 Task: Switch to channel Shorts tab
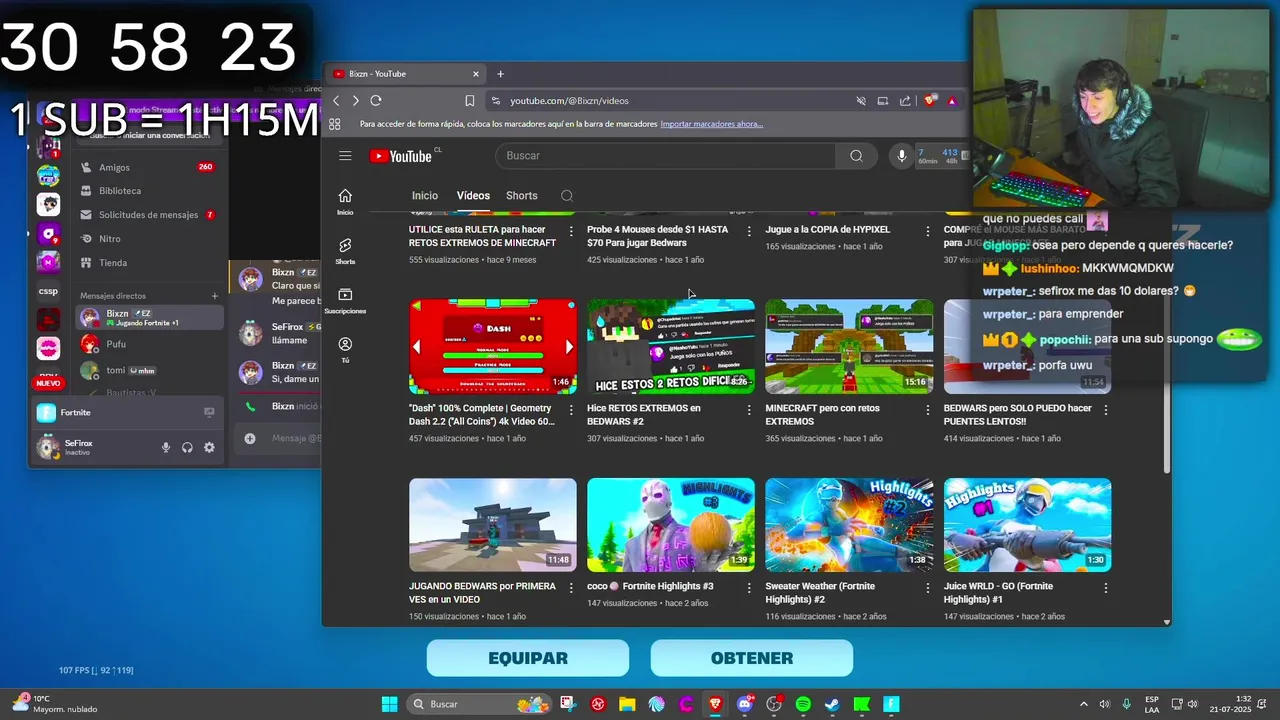click(522, 196)
